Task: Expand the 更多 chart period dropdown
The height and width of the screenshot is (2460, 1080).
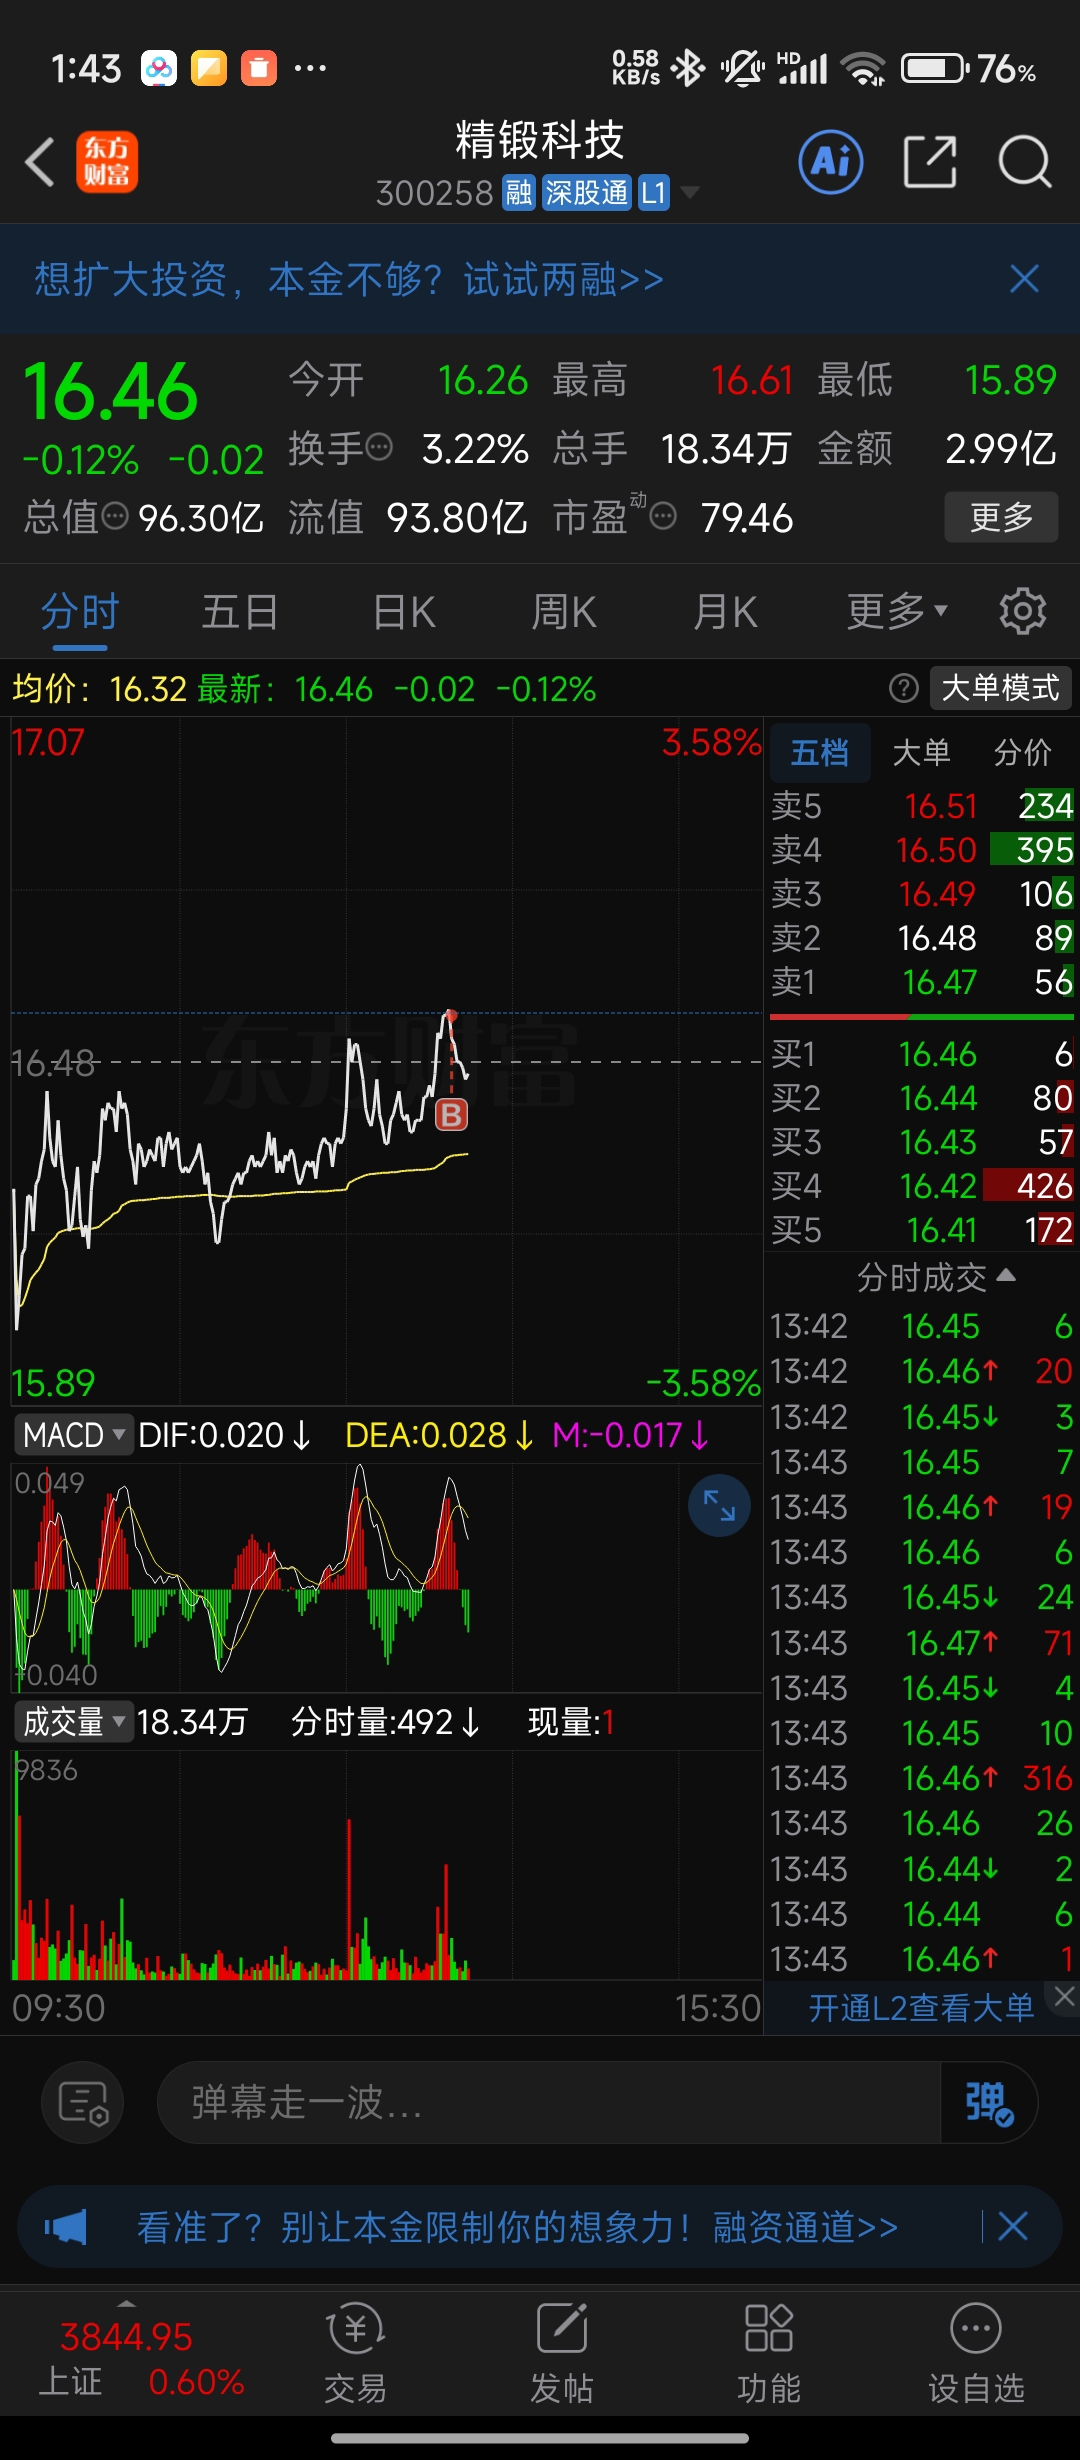Action: [897, 612]
